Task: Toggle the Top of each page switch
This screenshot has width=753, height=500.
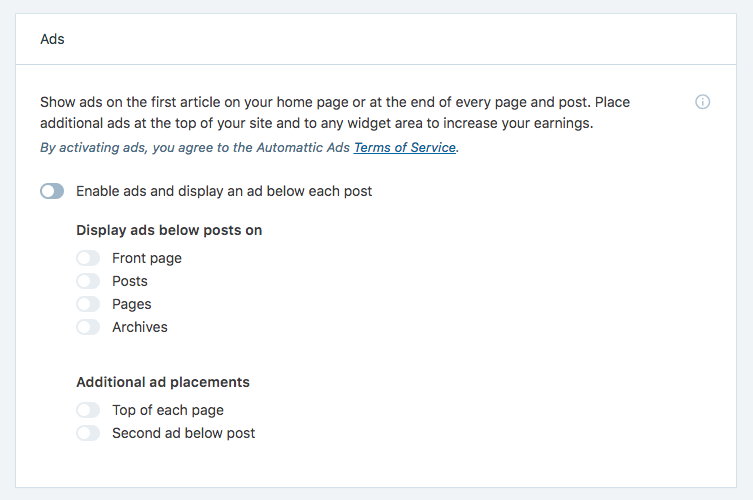Action: (88, 410)
